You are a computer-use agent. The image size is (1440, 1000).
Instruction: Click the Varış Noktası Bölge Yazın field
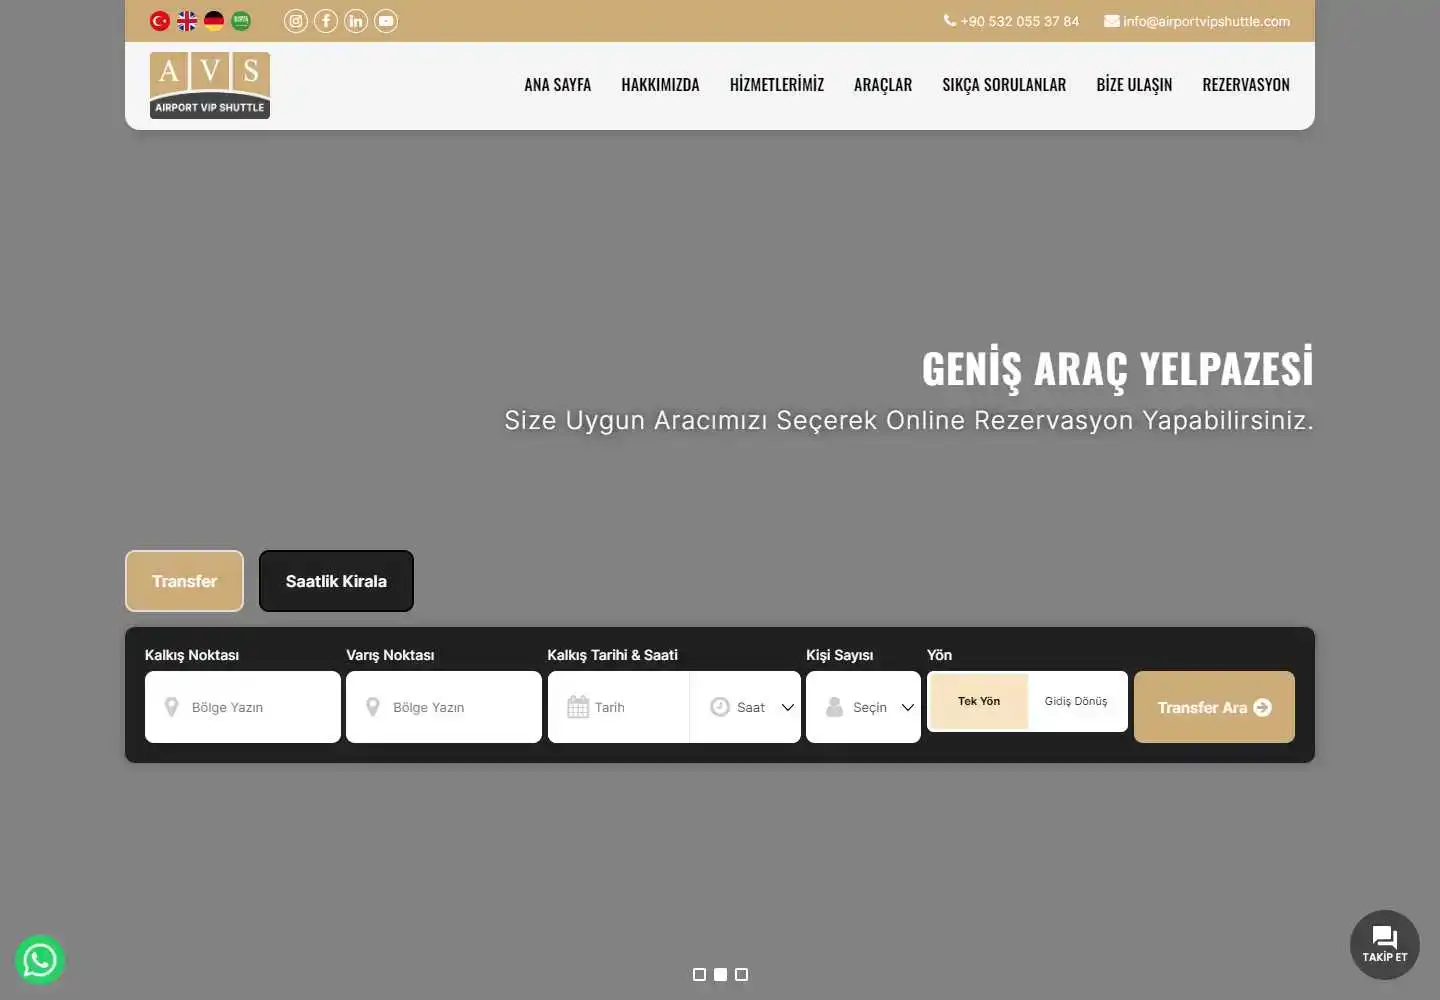tap(444, 707)
